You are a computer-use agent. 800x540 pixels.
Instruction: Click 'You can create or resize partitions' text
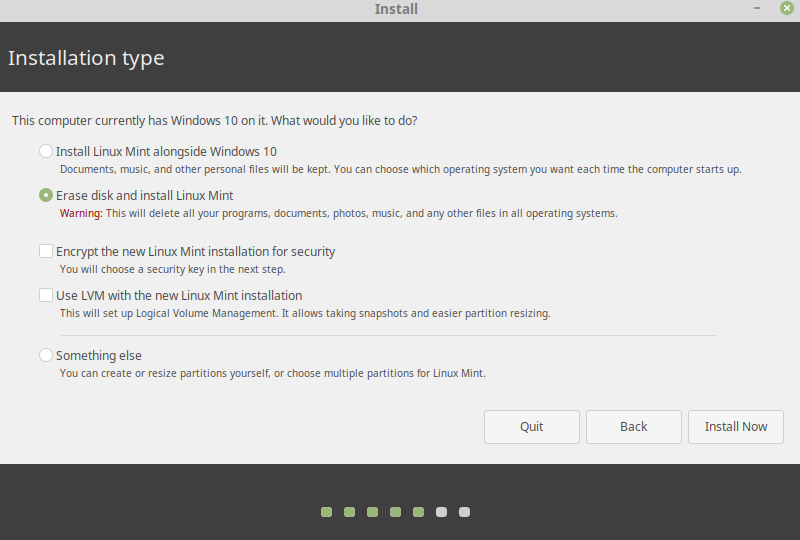coord(272,373)
